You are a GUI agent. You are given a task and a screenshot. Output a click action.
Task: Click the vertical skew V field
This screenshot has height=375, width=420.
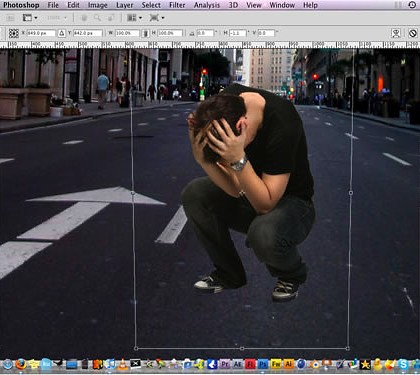[266, 33]
